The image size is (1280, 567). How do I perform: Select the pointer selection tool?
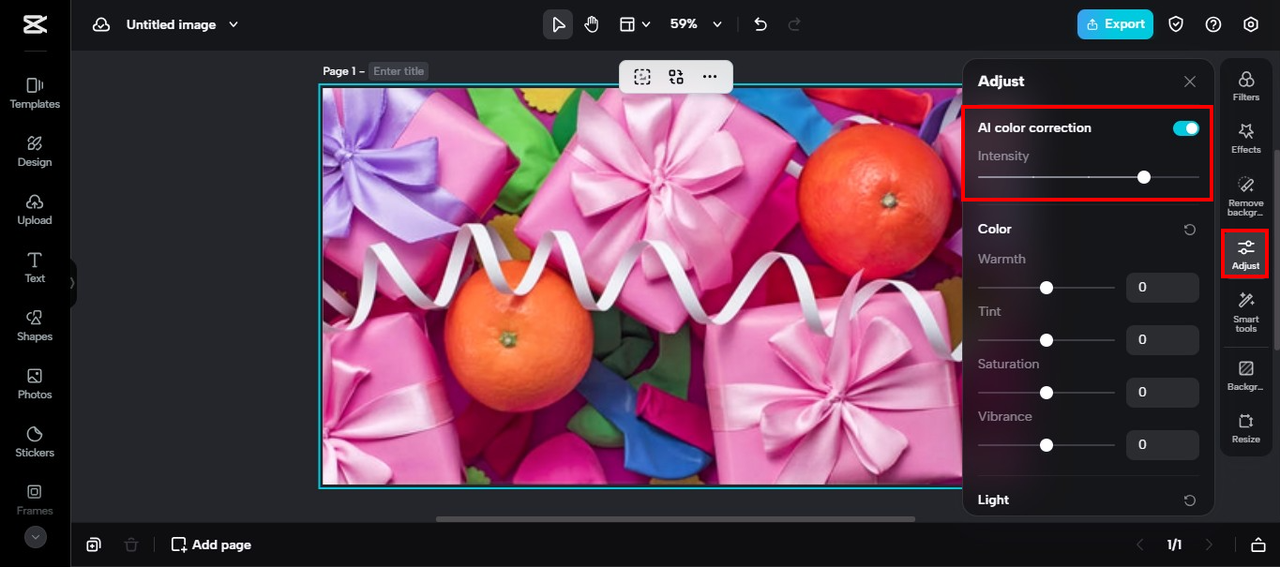click(558, 24)
